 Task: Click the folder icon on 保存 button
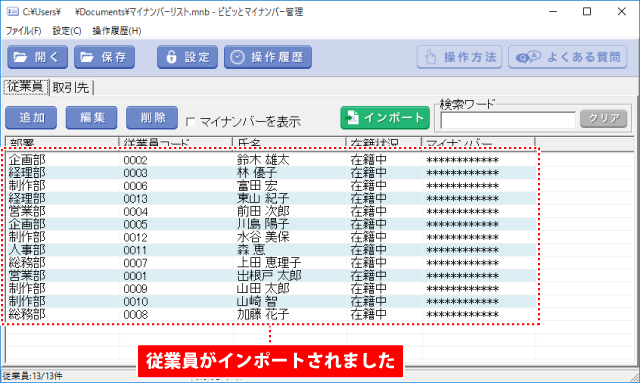tap(87, 57)
